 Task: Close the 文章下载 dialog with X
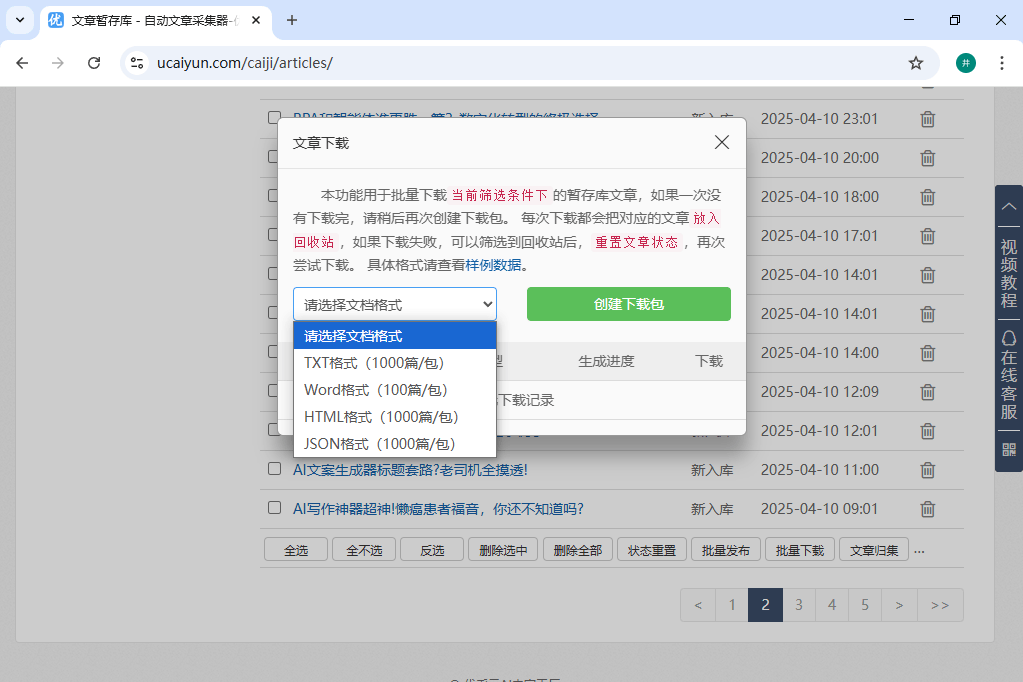[722, 142]
